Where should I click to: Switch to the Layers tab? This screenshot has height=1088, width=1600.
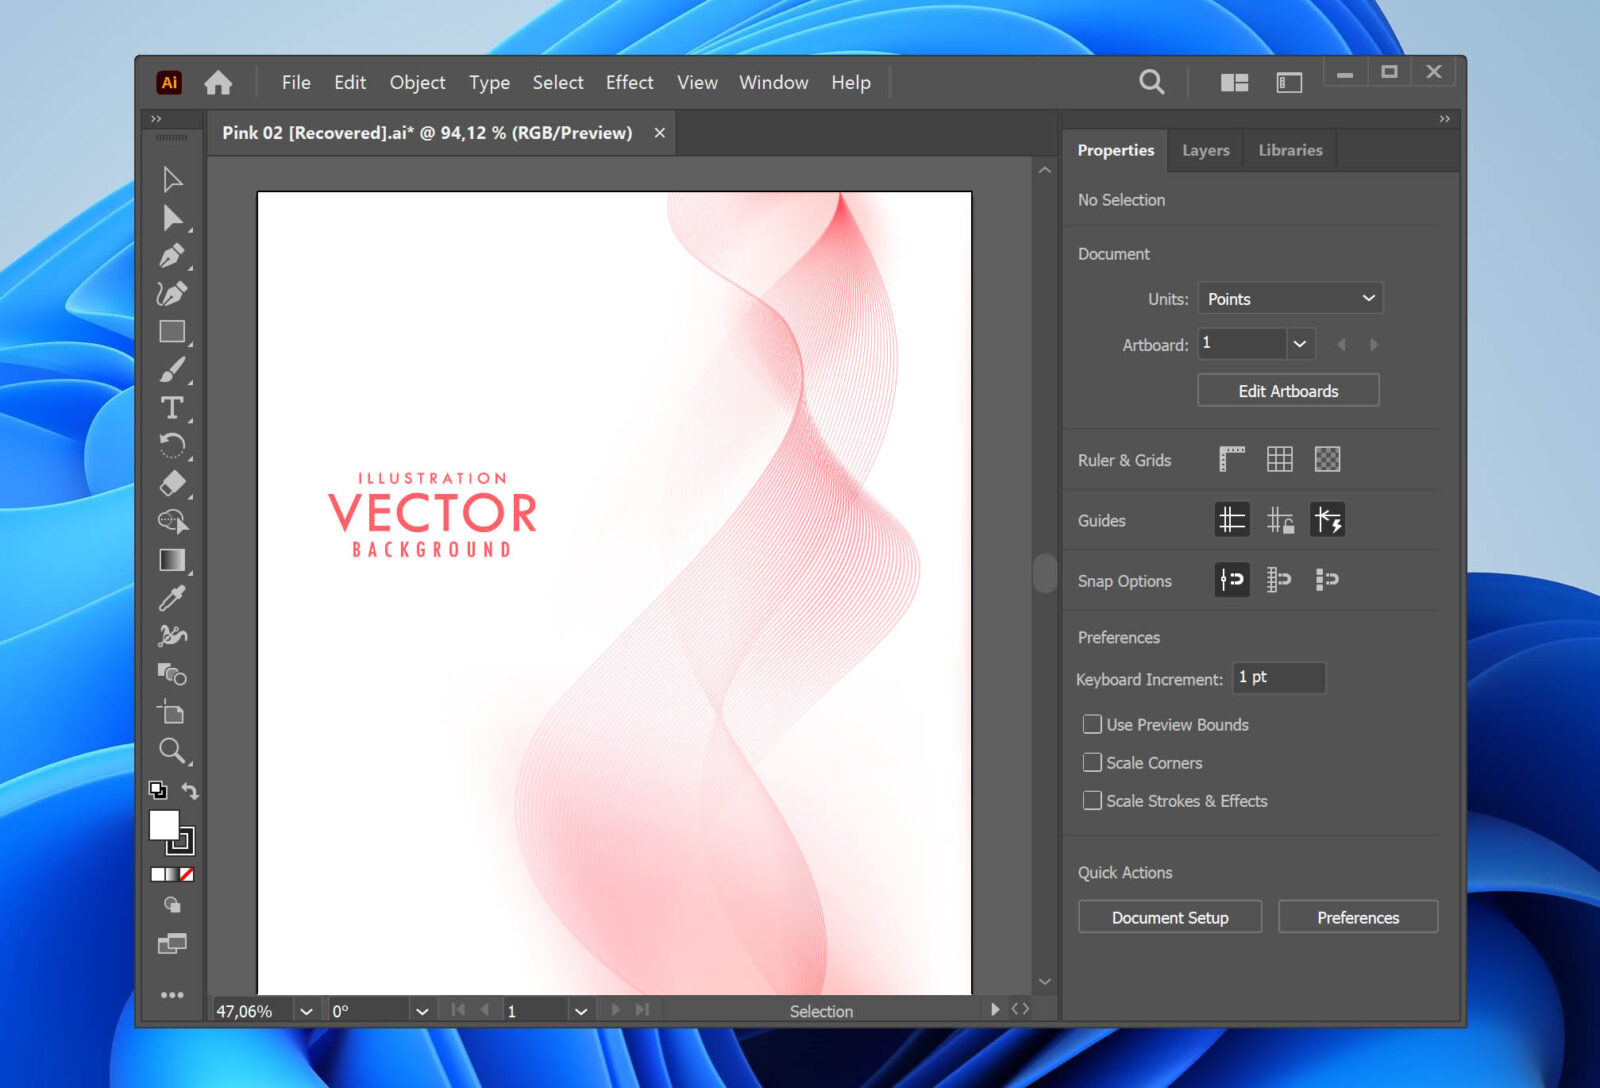(x=1205, y=150)
